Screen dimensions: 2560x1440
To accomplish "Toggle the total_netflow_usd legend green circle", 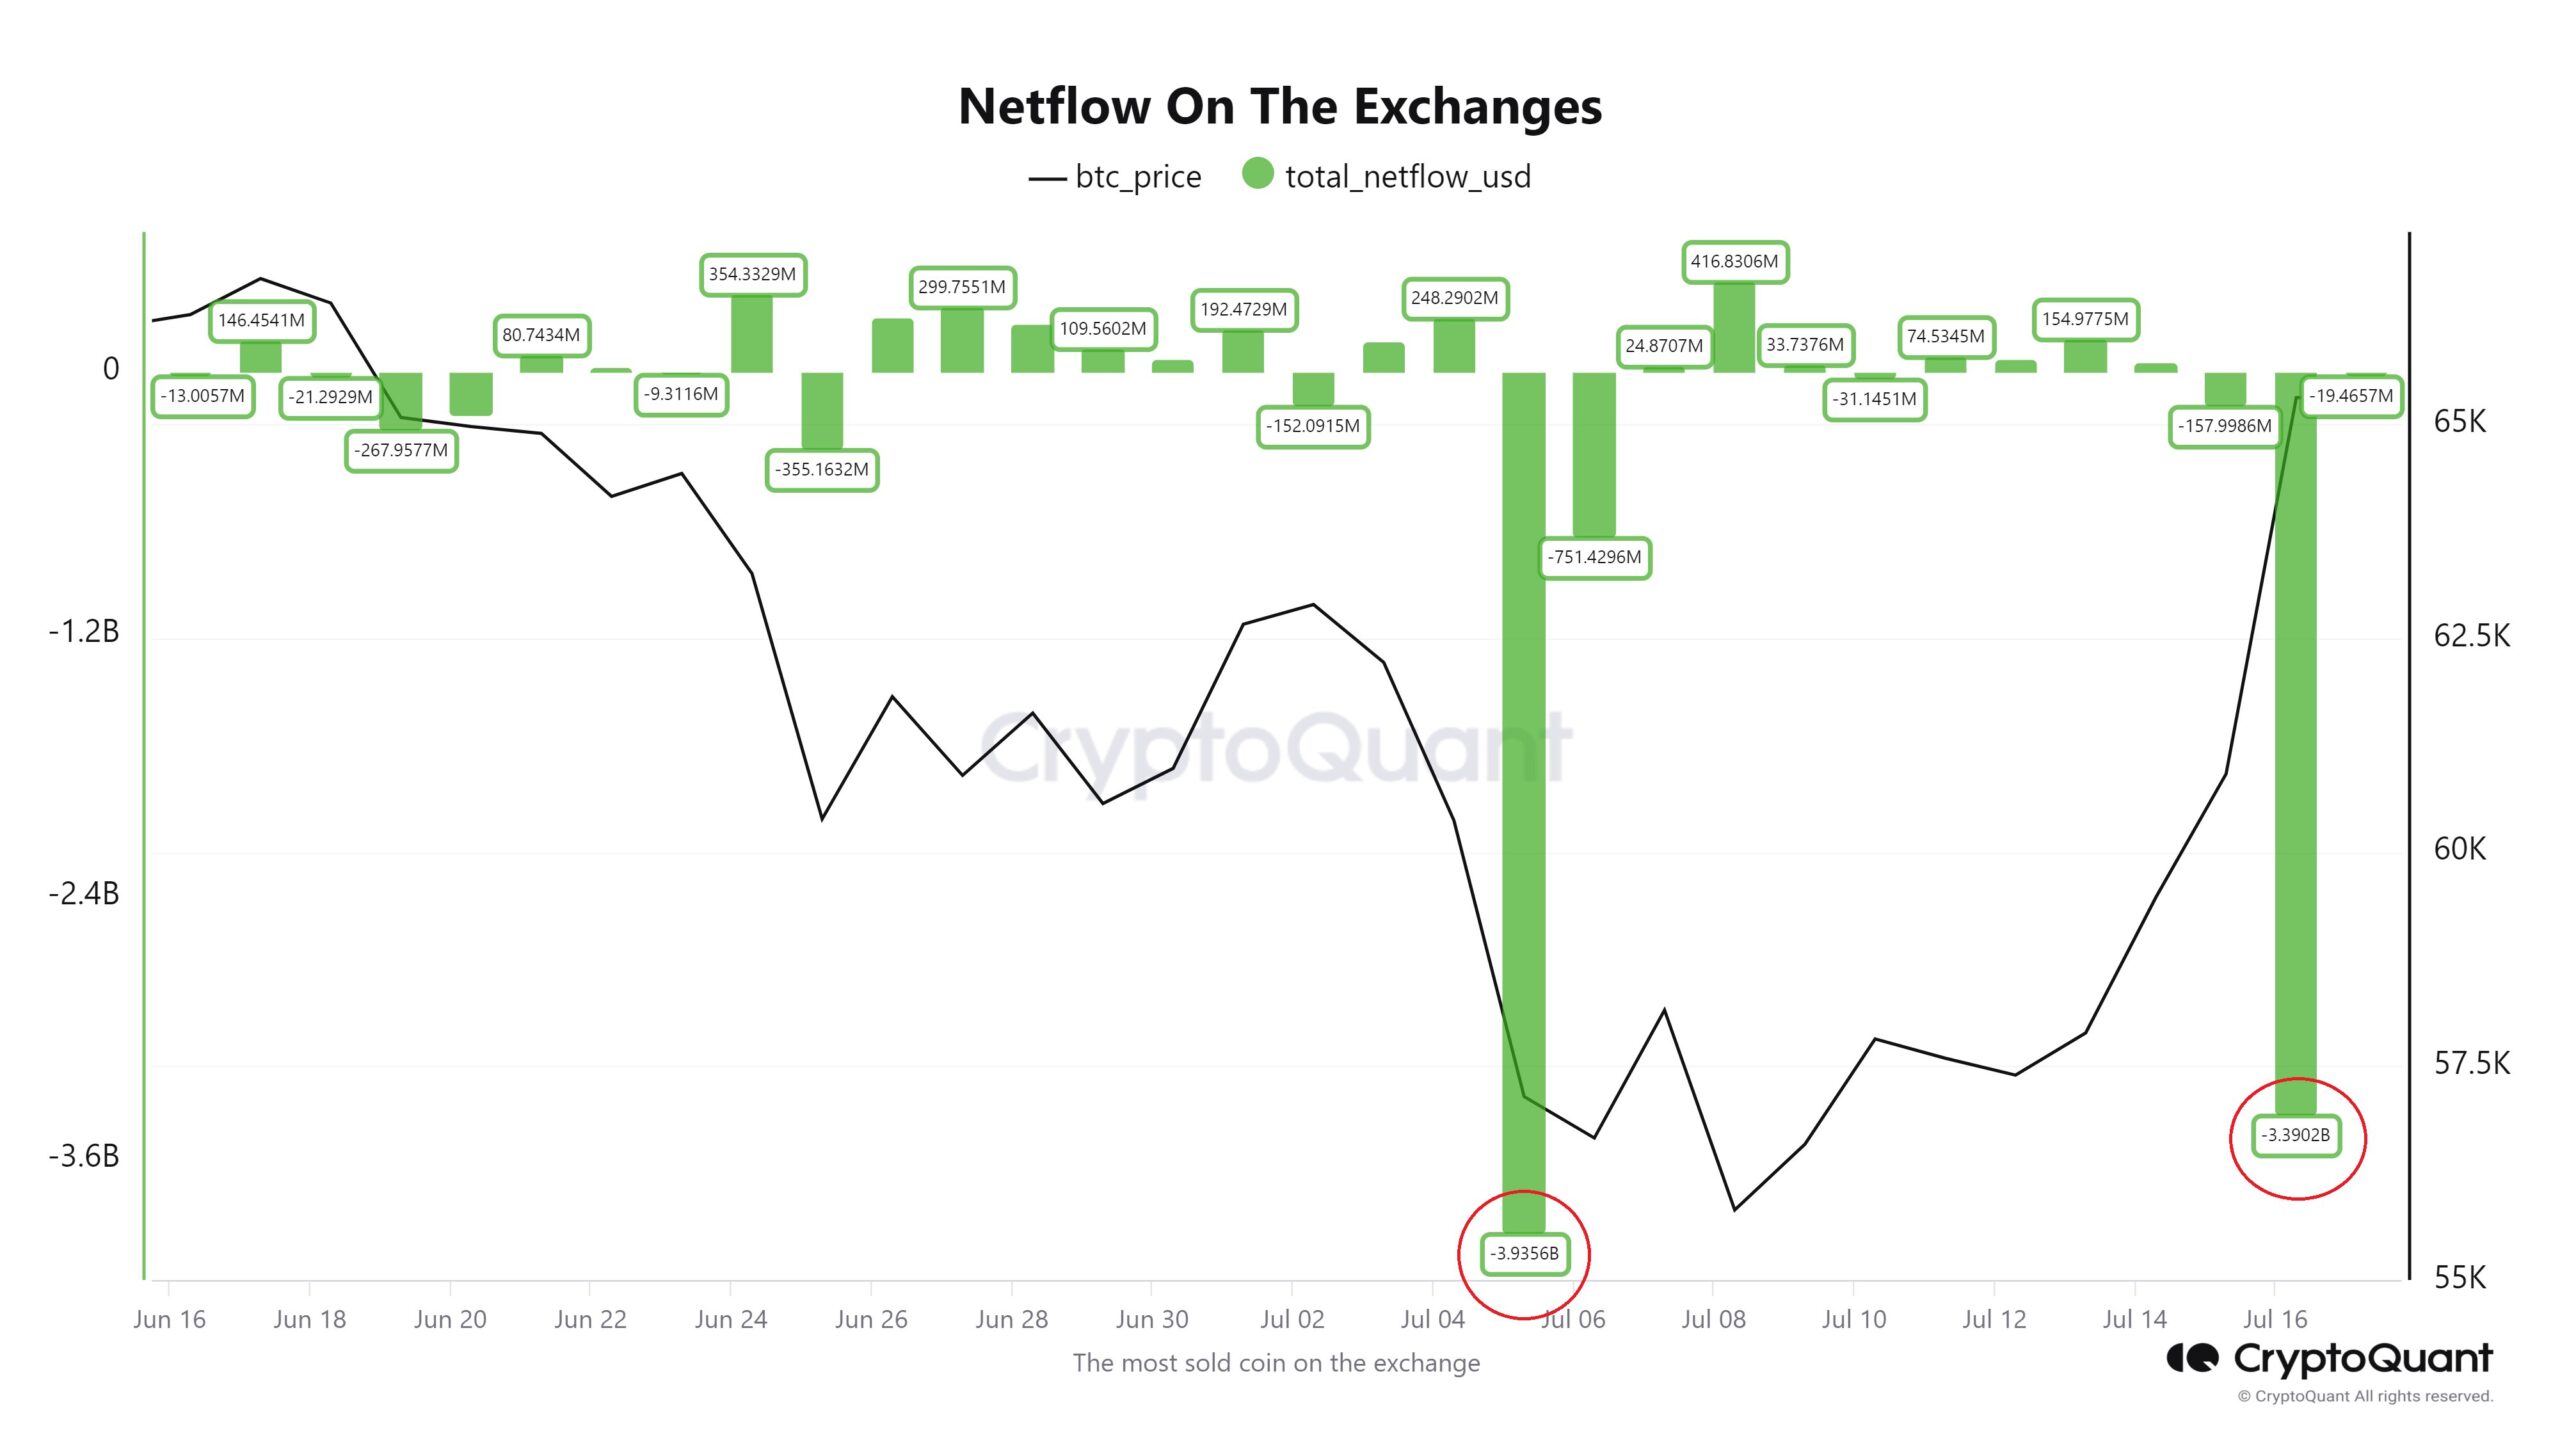I will [1257, 174].
